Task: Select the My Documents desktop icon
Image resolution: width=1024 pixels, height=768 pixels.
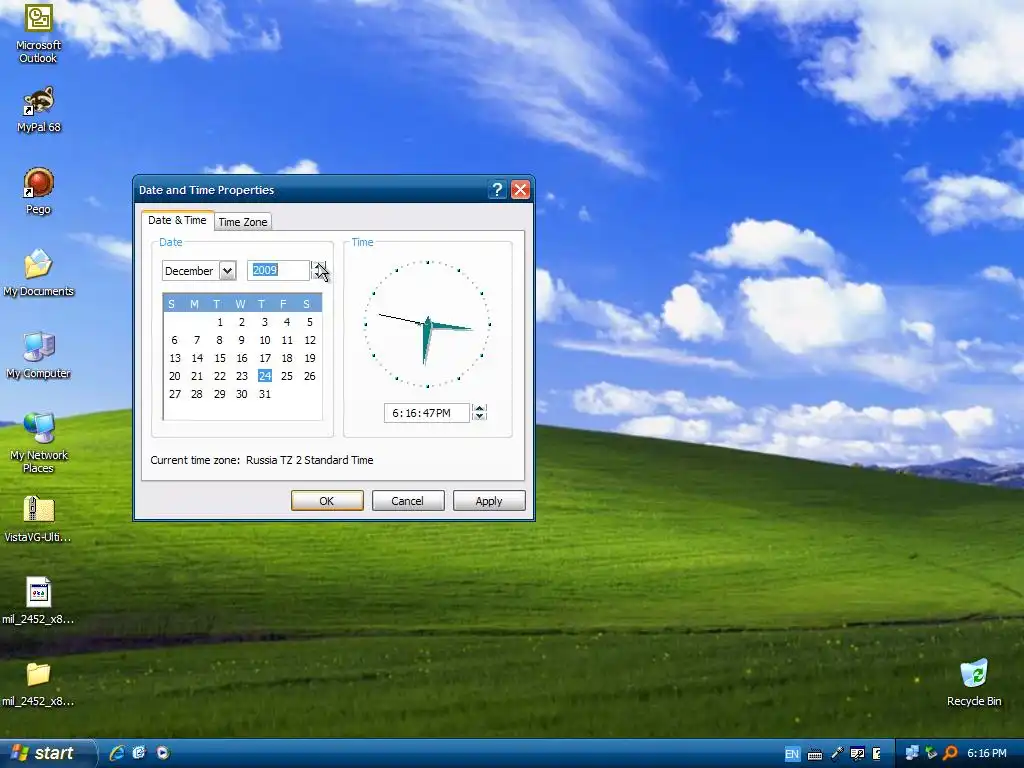Action: (39, 273)
